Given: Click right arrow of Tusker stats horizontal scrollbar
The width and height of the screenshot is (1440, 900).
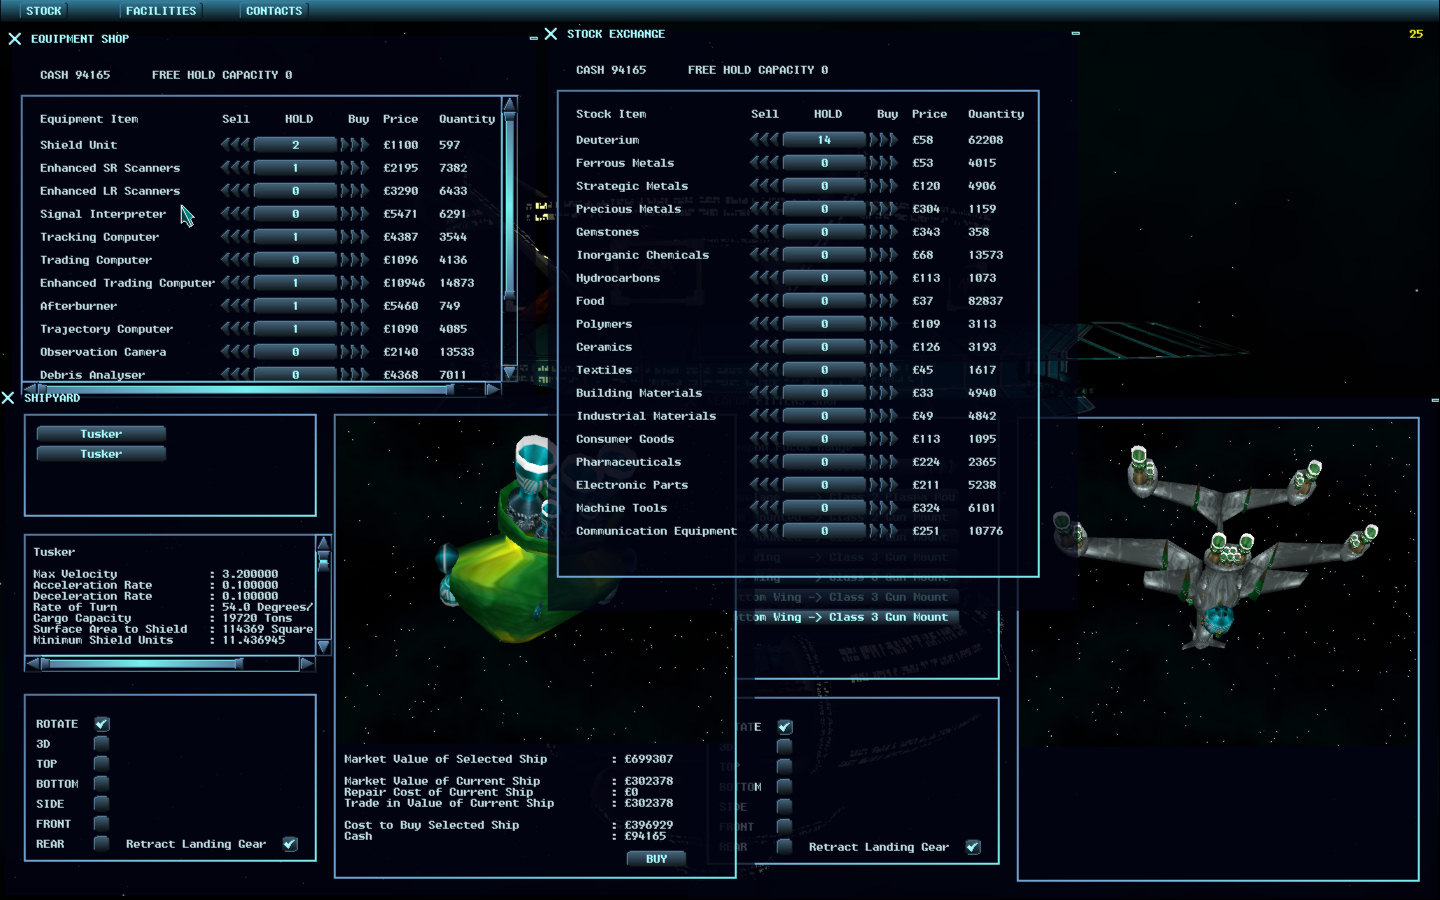Looking at the screenshot, I should pyautogui.click(x=307, y=663).
